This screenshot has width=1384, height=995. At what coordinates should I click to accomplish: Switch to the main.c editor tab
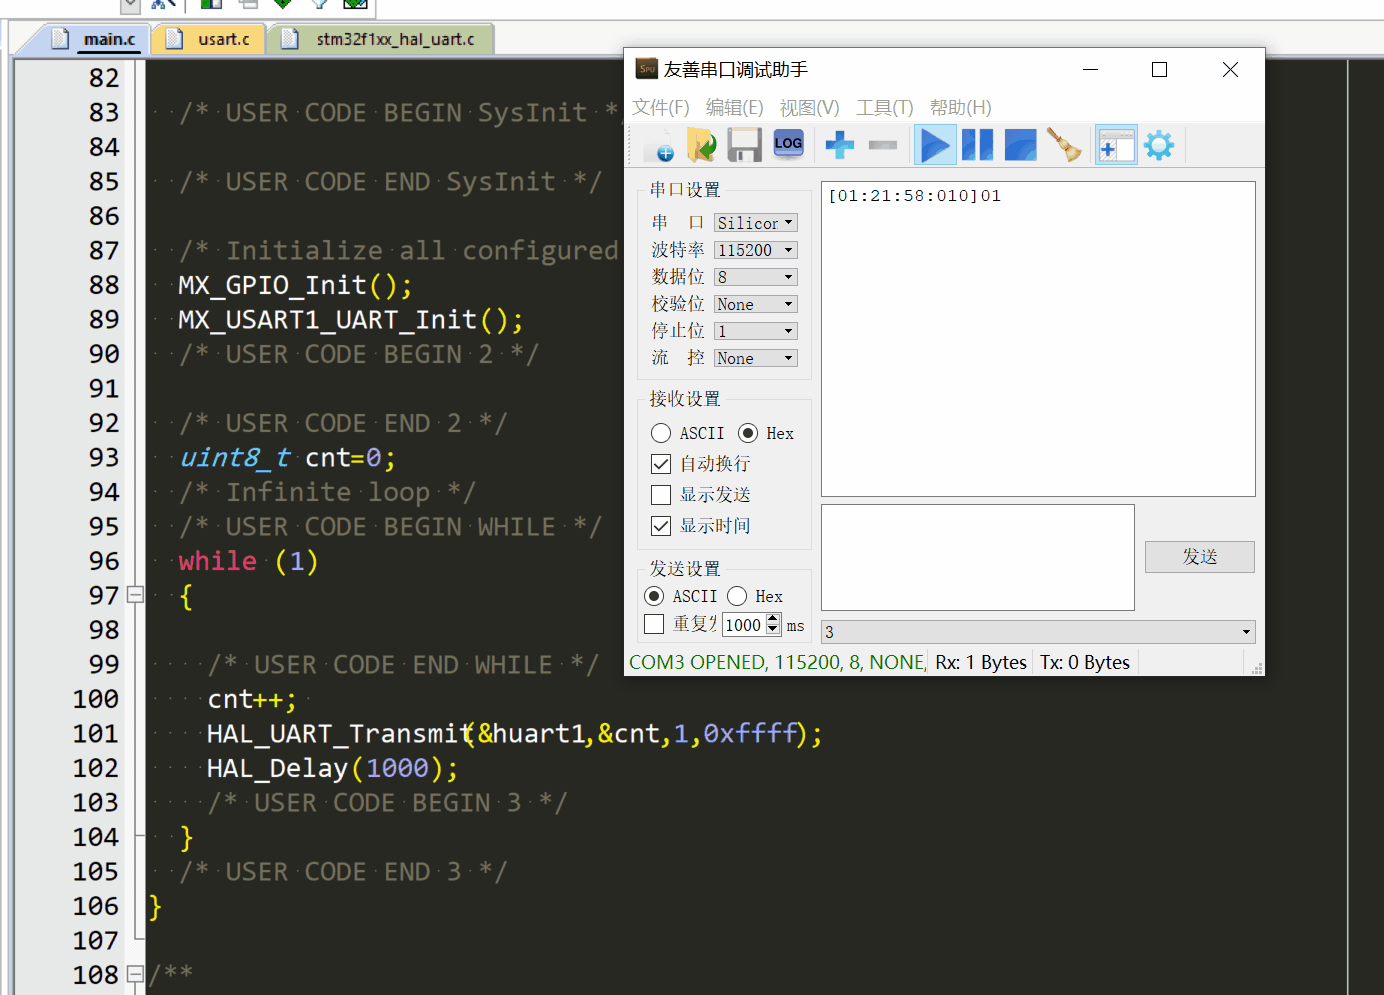(x=98, y=39)
